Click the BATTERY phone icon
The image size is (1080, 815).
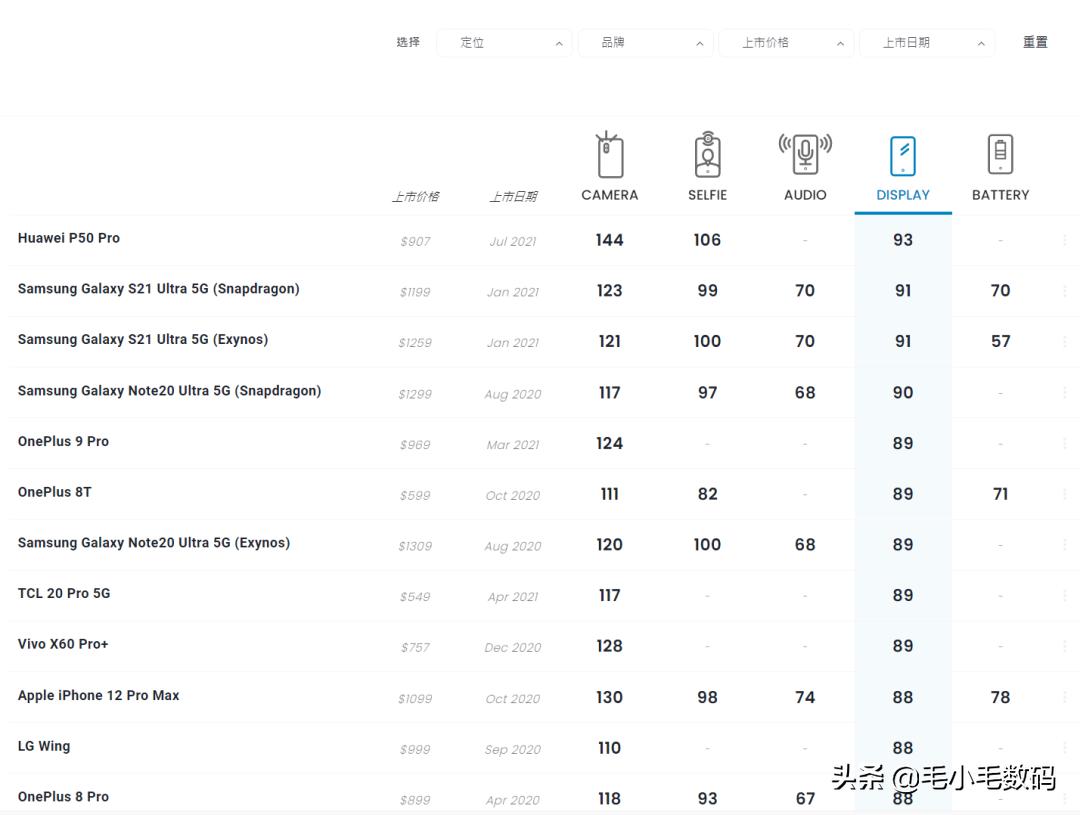click(1000, 154)
